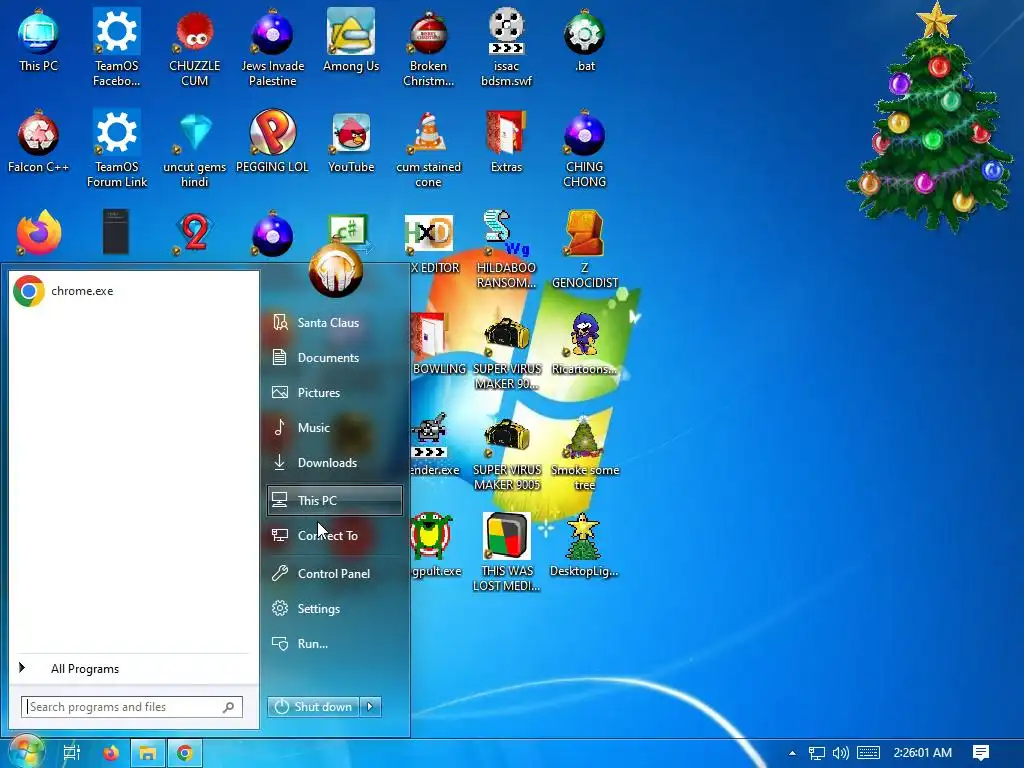Expand the Shut down options arrow
The width and height of the screenshot is (1024, 768).
(x=370, y=707)
